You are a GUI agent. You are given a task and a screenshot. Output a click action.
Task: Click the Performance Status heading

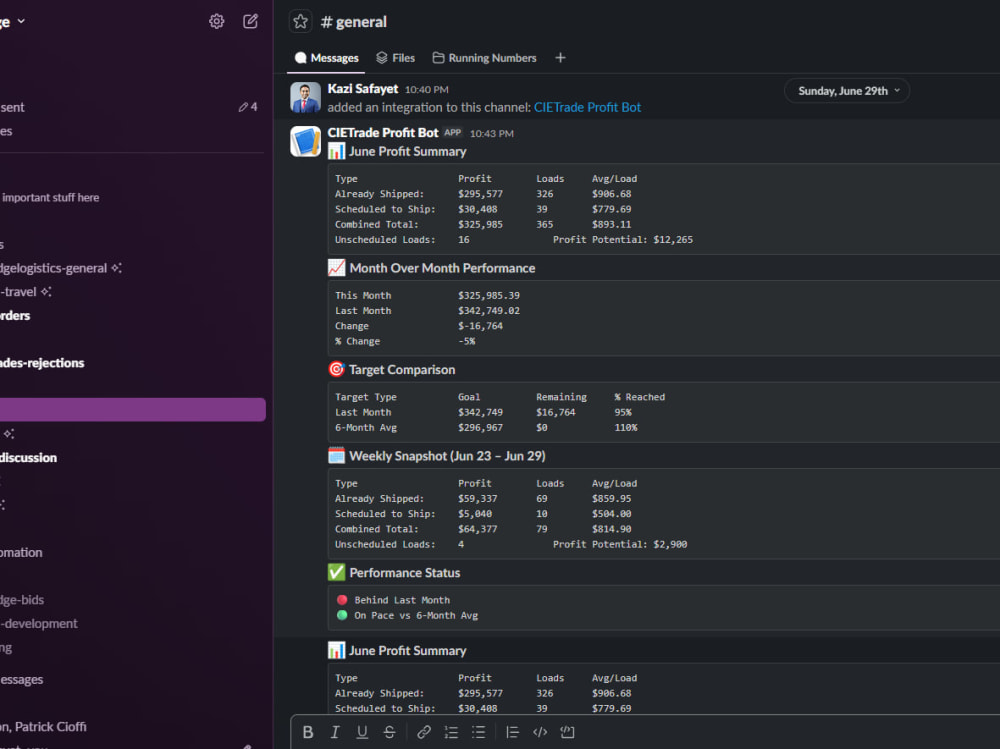[x=404, y=573]
